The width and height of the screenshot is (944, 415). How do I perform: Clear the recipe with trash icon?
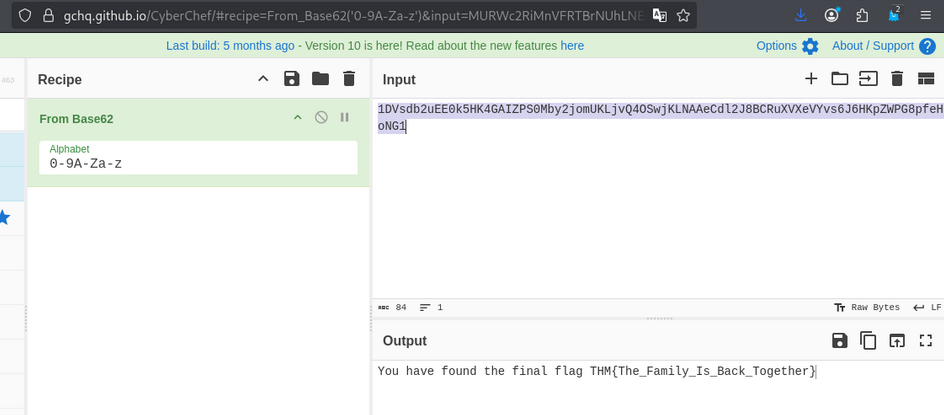tap(349, 79)
